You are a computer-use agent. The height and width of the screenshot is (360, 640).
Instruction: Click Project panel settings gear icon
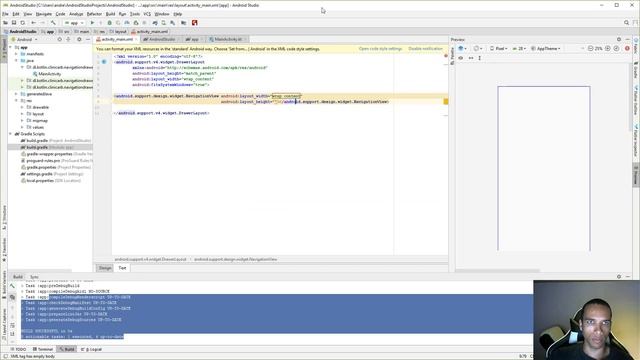(x=79, y=40)
